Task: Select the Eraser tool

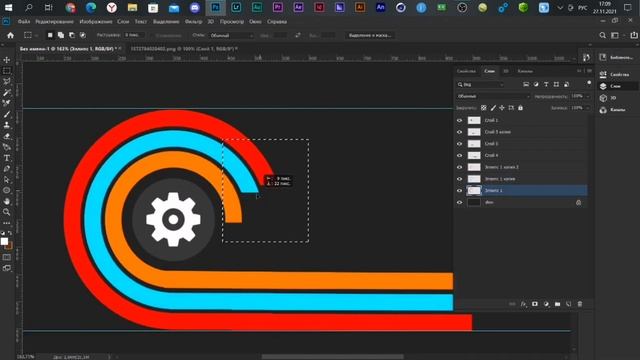Action: (7, 136)
